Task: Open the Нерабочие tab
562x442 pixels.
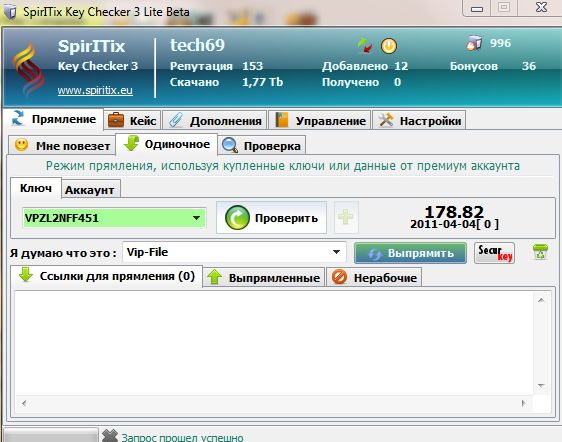Action: (374, 278)
